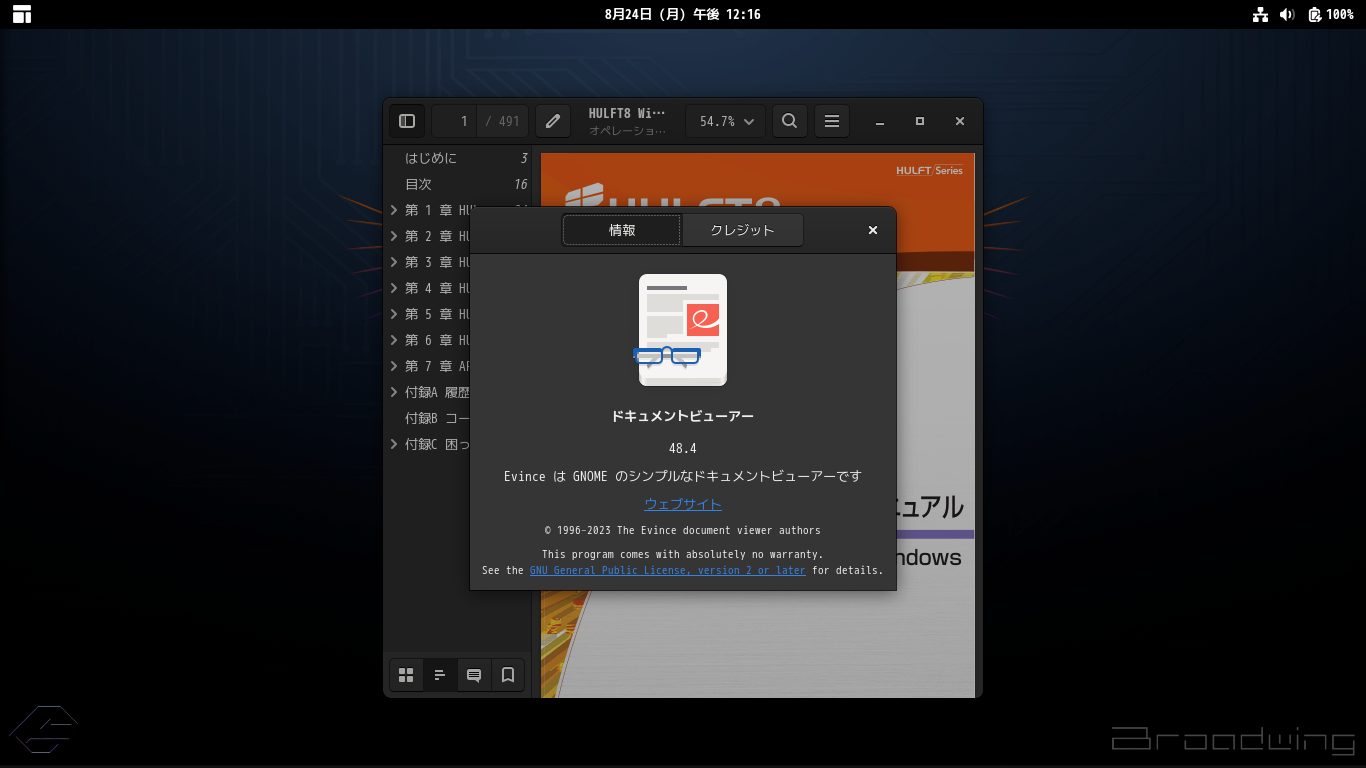This screenshot has height=768, width=1366.
Task: Show outline view in sidebar
Action: point(440,675)
